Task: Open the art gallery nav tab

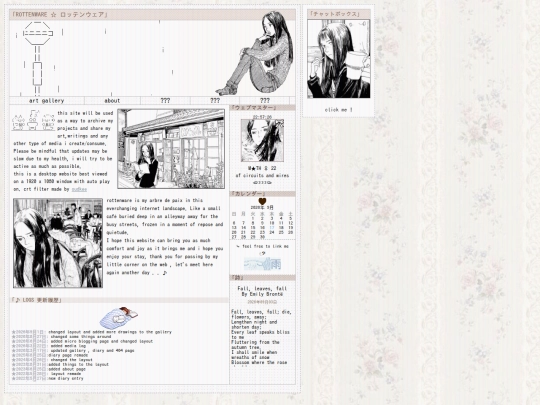Action: (46, 101)
